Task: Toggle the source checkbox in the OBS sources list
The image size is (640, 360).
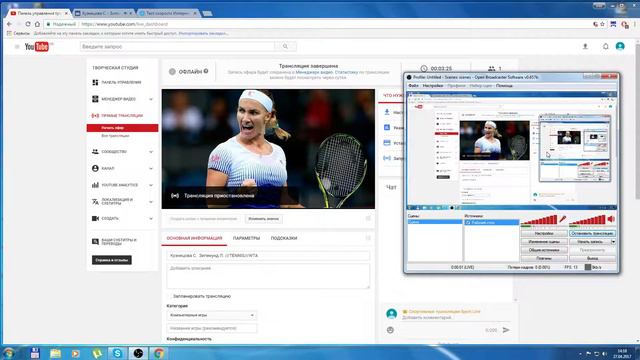Action: [468, 222]
